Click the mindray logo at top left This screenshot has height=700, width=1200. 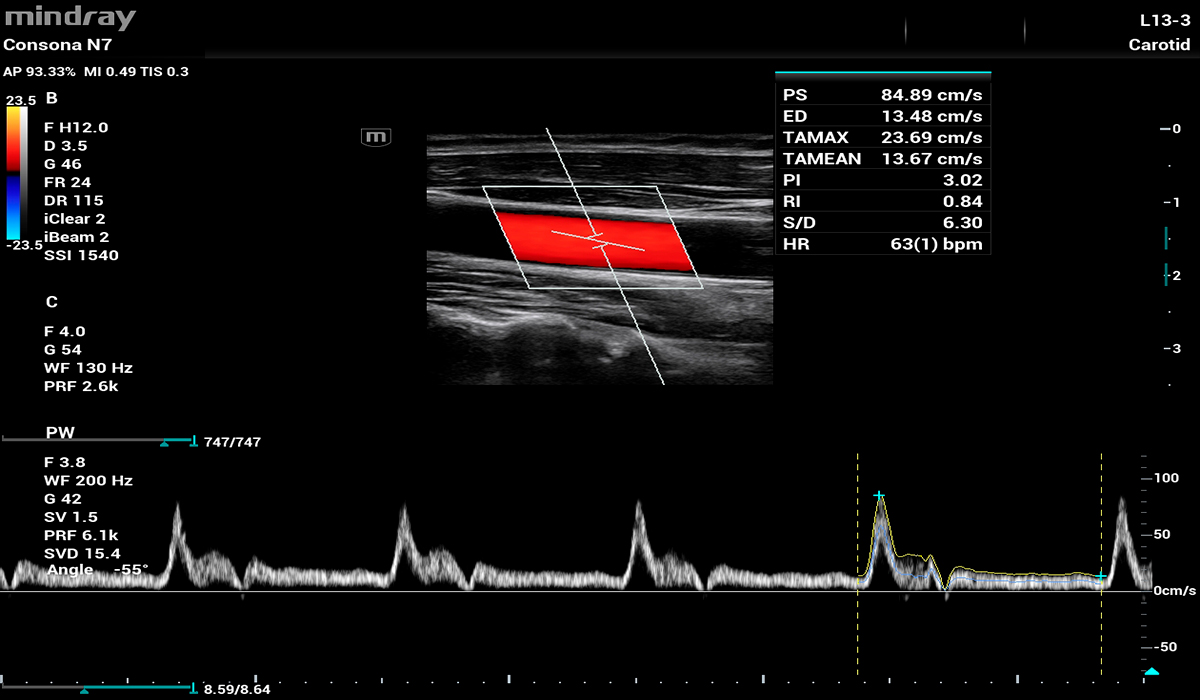coord(70,18)
